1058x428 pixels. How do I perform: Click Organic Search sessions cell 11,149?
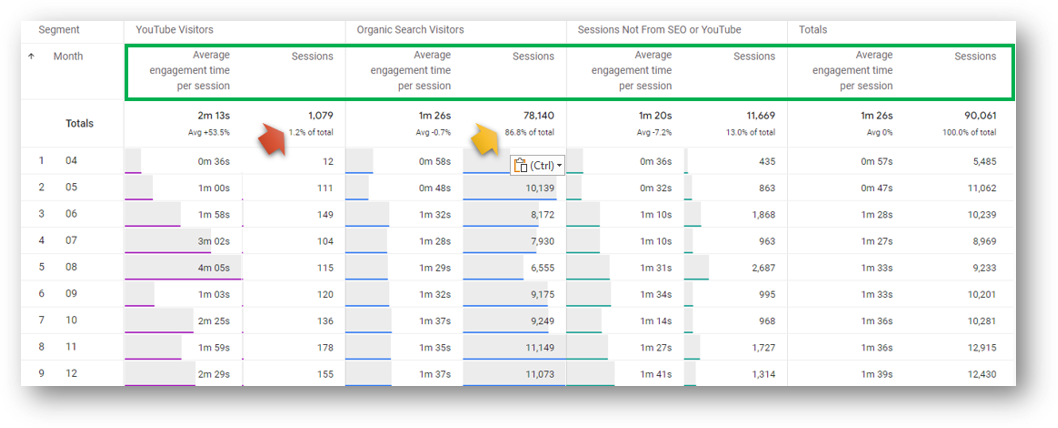tap(540, 348)
